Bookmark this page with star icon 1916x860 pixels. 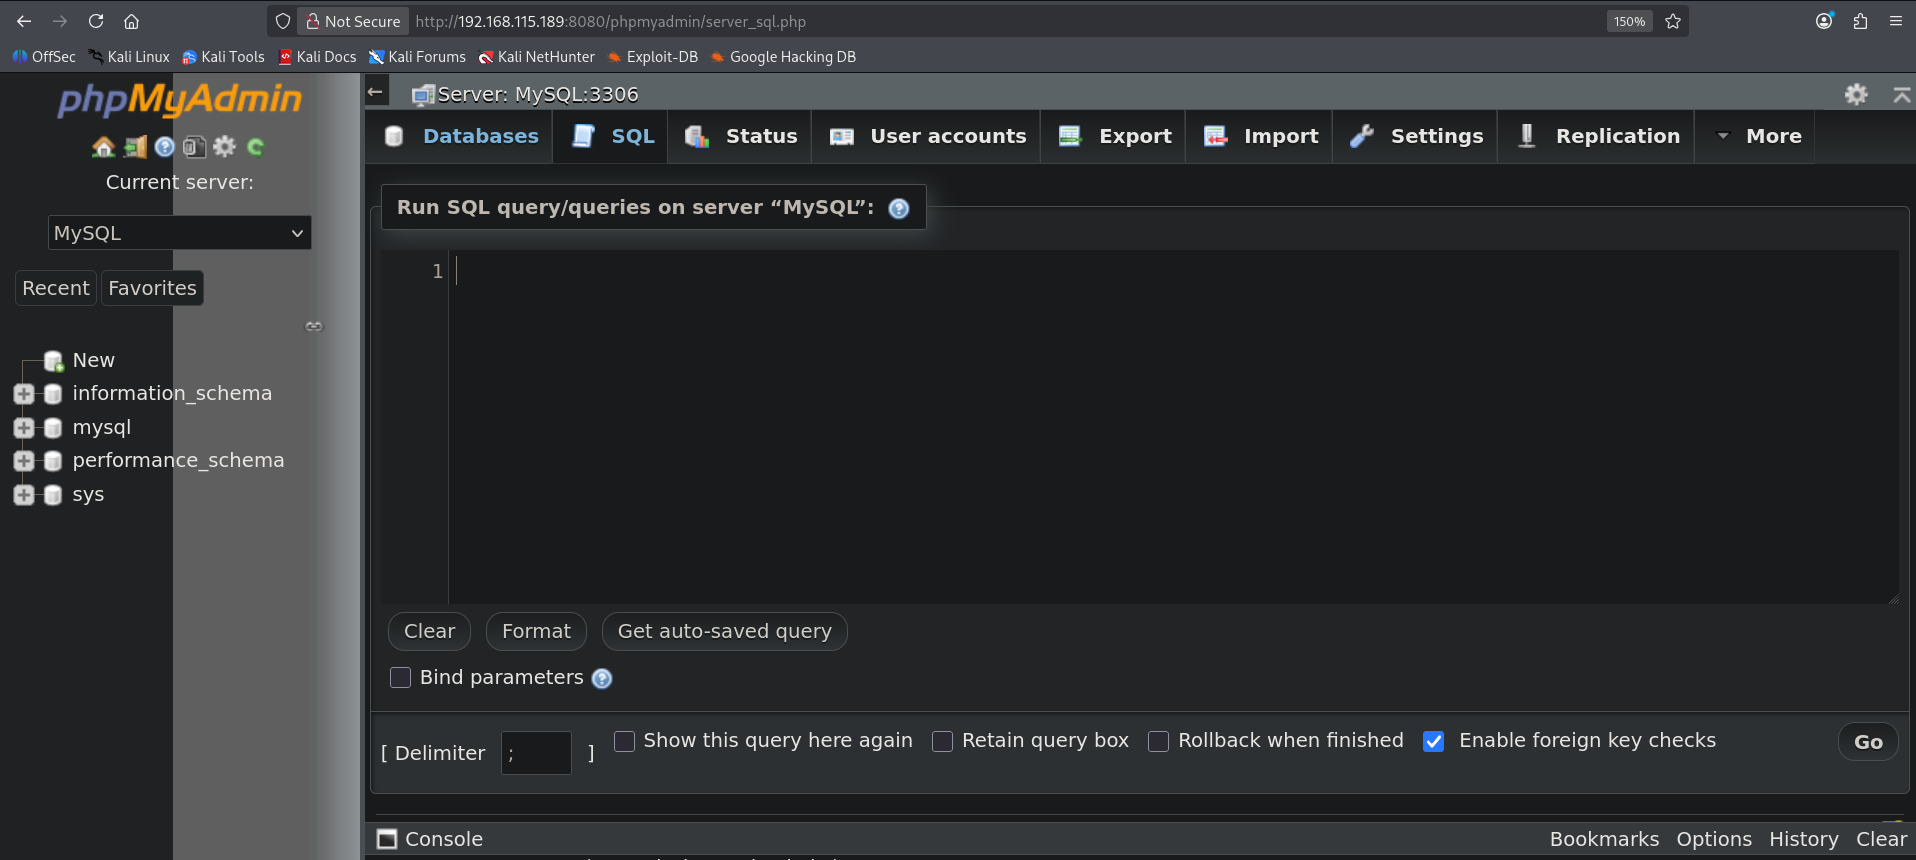coord(1673,21)
